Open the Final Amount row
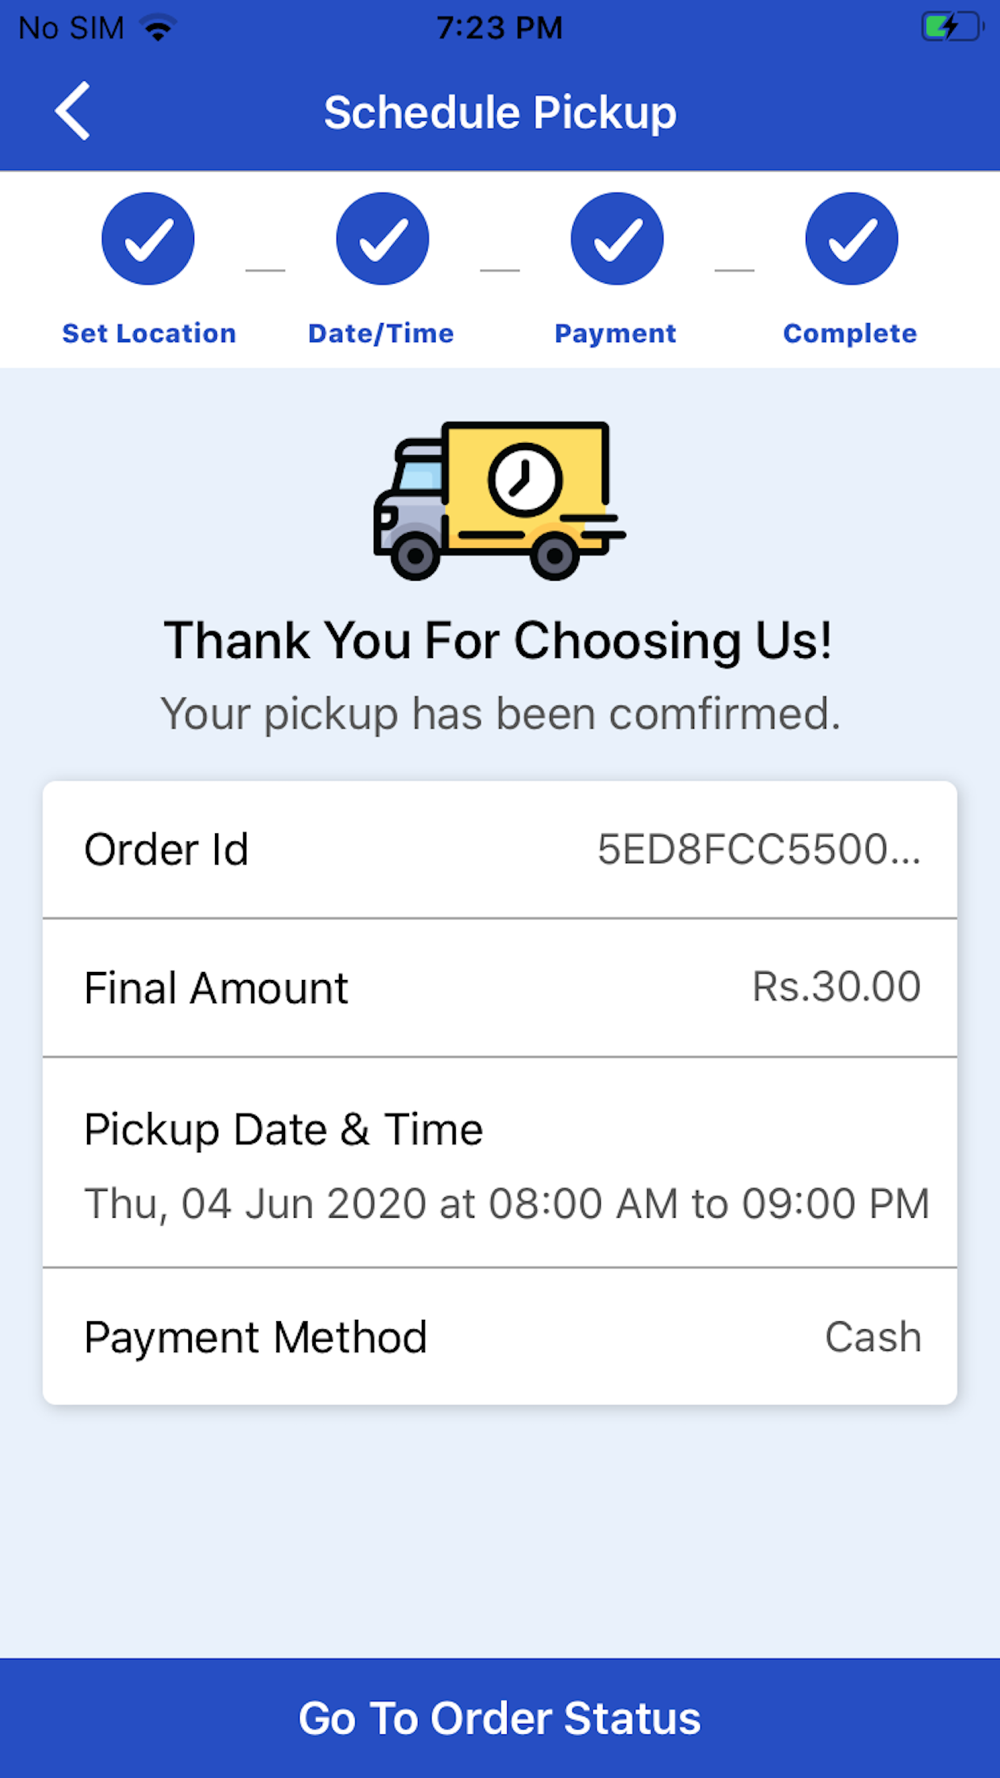This screenshot has width=1000, height=1778. pos(500,988)
